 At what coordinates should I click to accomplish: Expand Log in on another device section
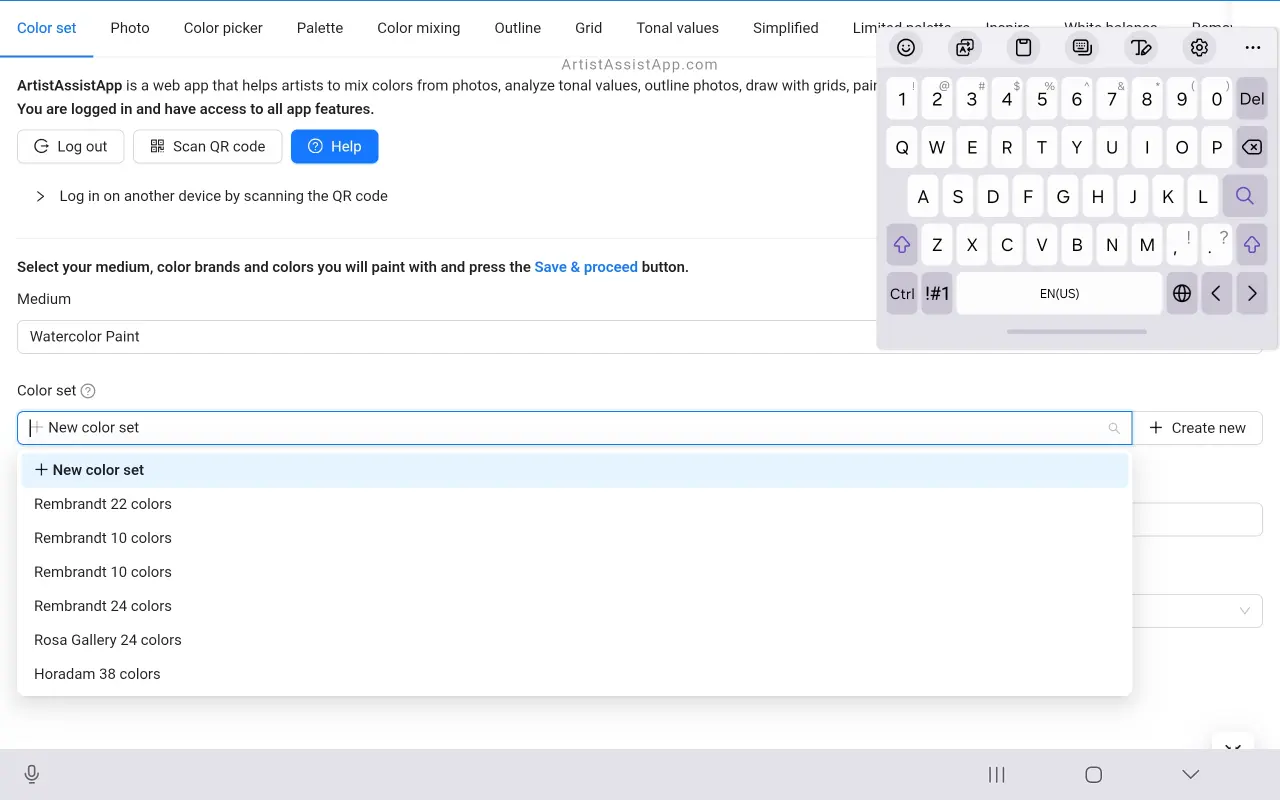tap(212, 196)
